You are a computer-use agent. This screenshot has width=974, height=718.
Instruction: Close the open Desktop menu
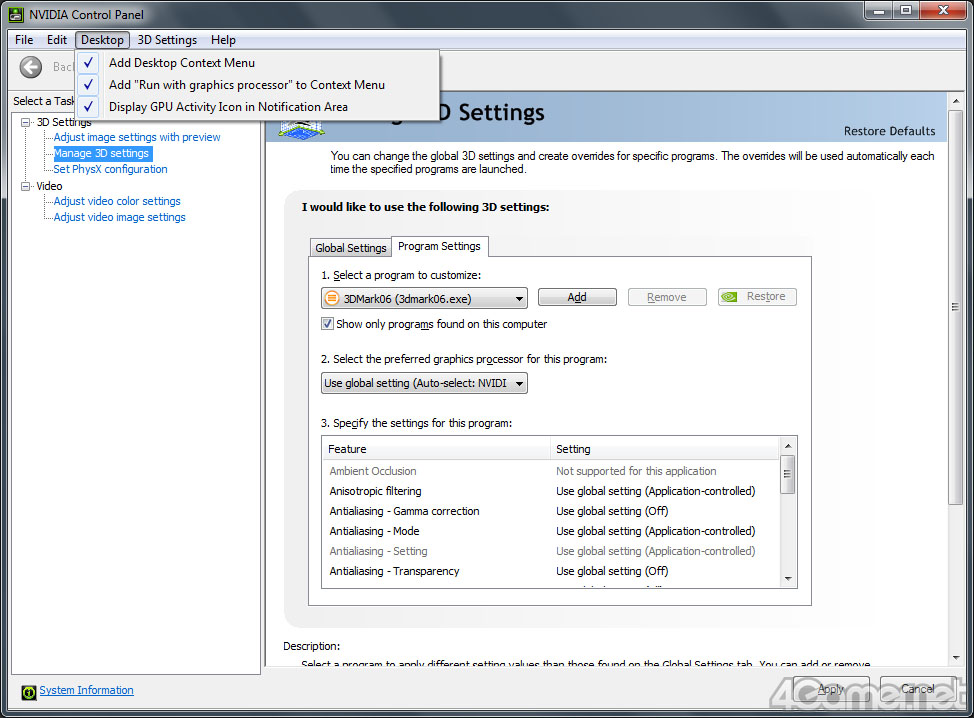pyautogui.click(x=102, y=40)
